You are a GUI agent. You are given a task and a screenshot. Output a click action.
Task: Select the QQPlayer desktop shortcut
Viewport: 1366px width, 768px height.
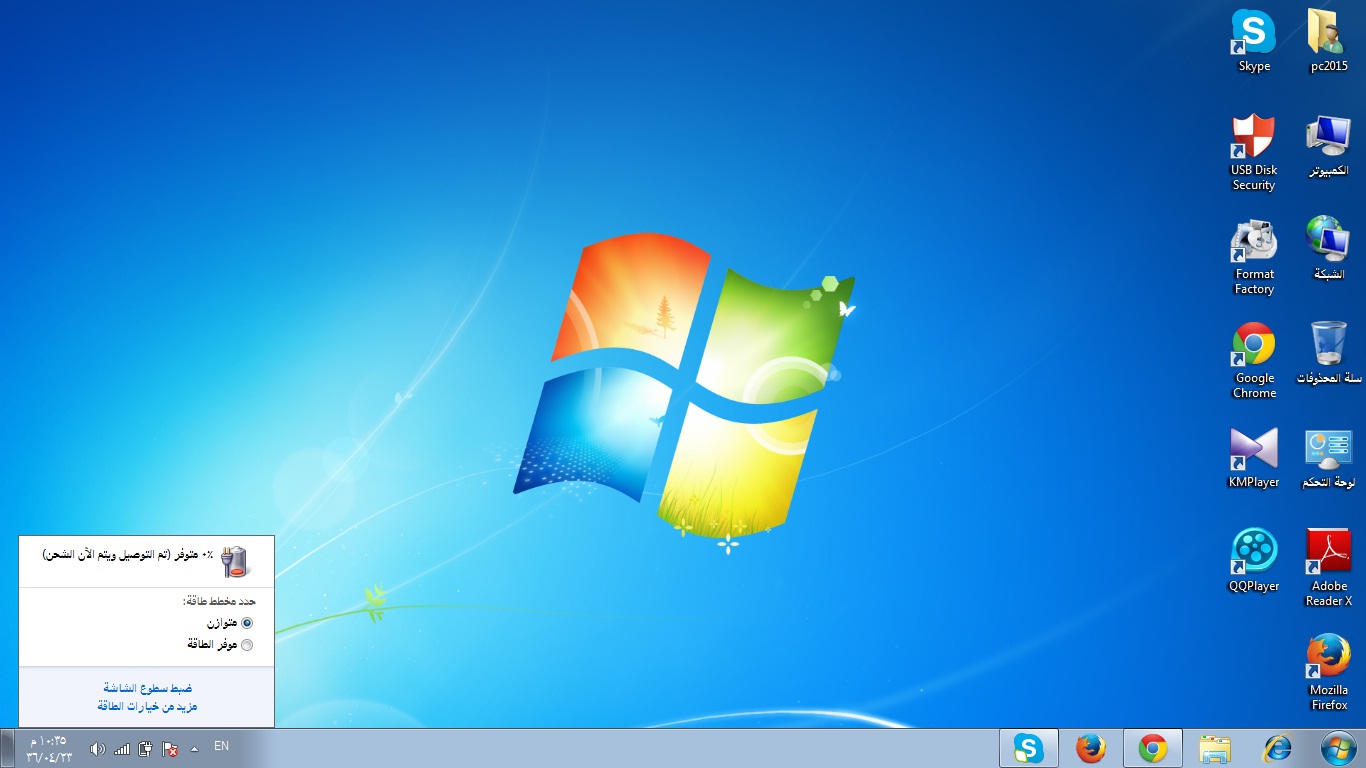coord(1254,561)
